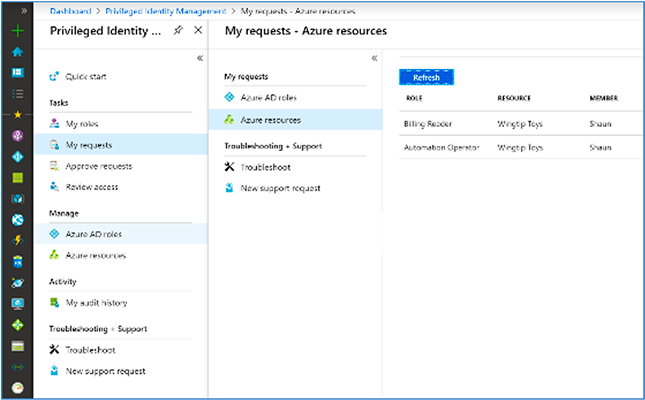Image resolution: width=645 pixels, height=400 pixels.
Task: Open the Dashboard icon in the sidebar
Action: 18,73
